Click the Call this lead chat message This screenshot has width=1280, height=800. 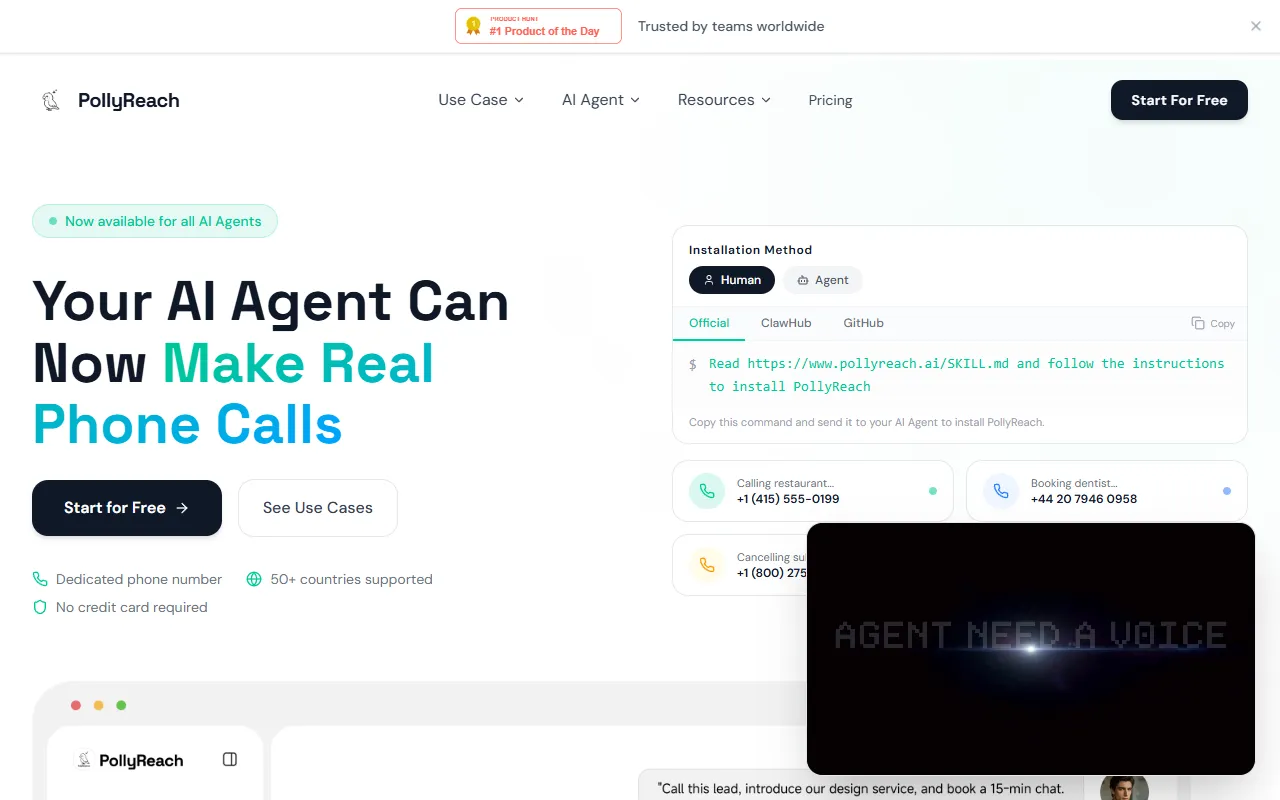861,788
